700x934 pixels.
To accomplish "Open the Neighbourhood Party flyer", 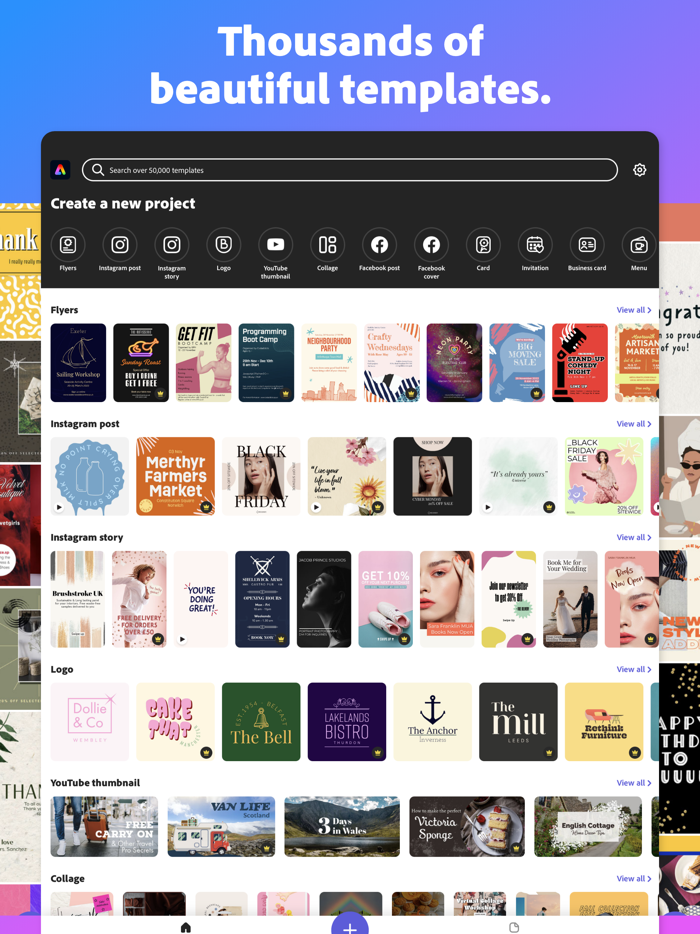I will (329, 363).
